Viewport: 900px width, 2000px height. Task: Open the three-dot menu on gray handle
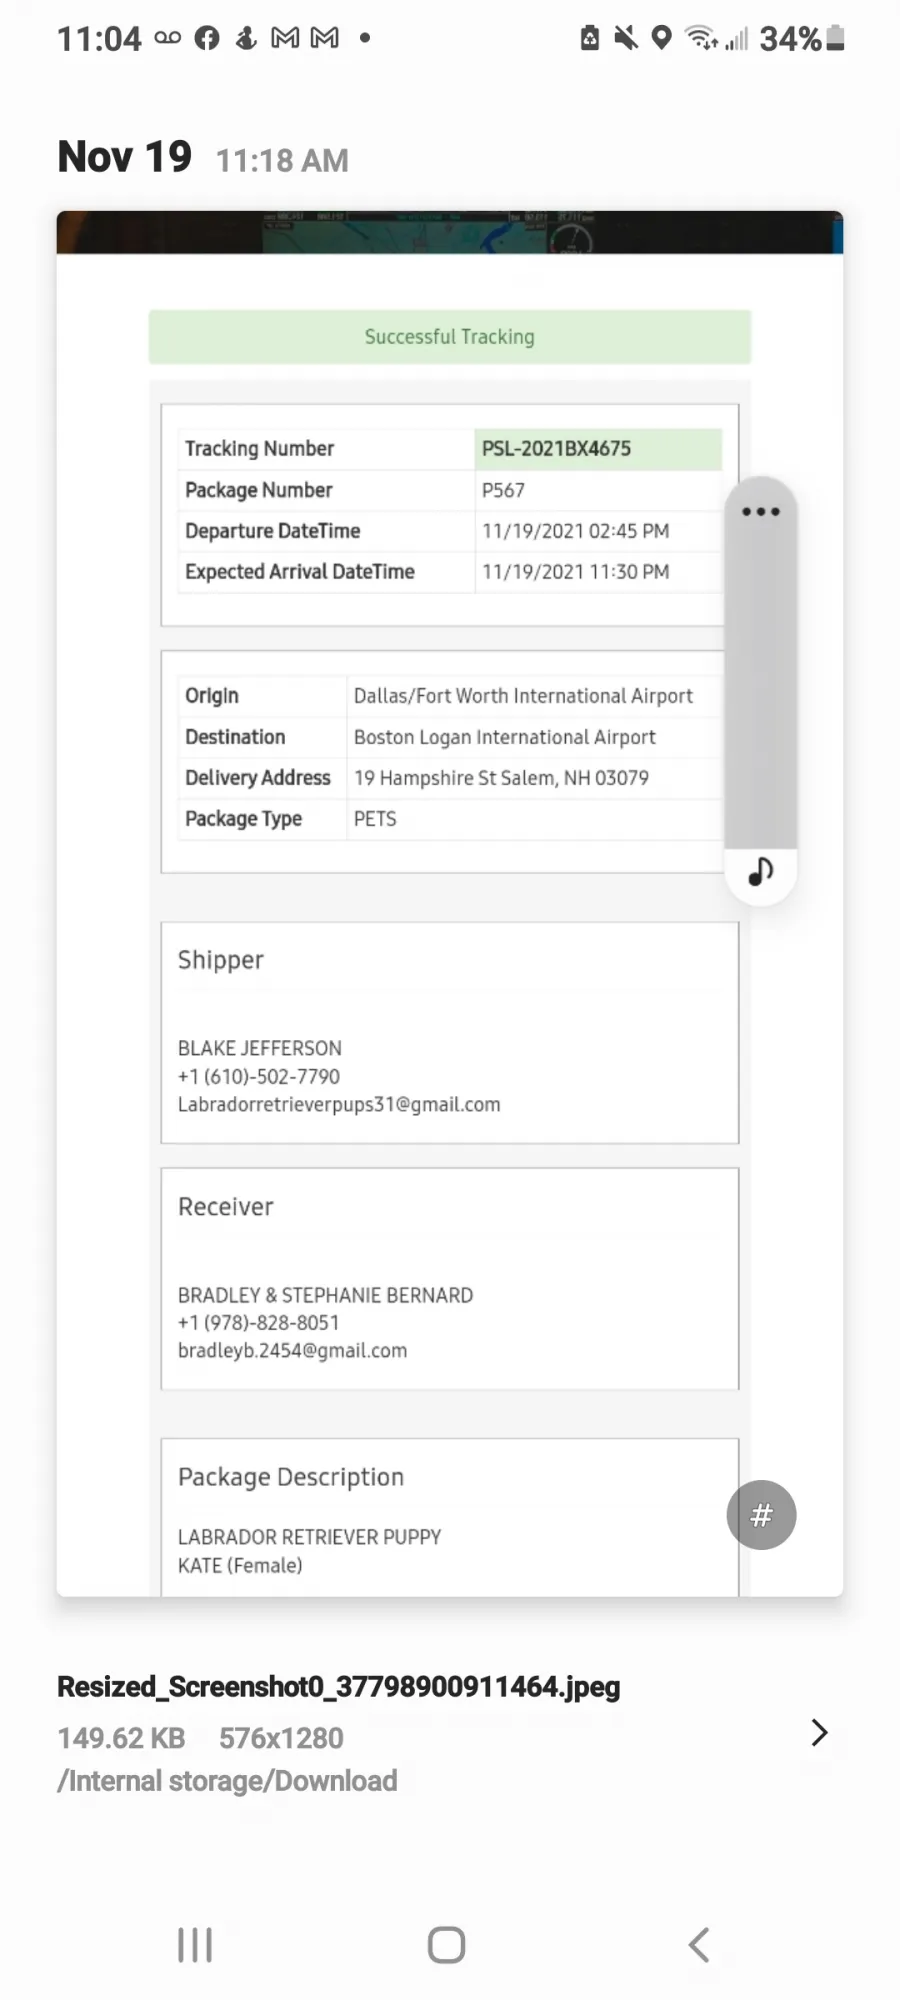click(x=761, y=512)
